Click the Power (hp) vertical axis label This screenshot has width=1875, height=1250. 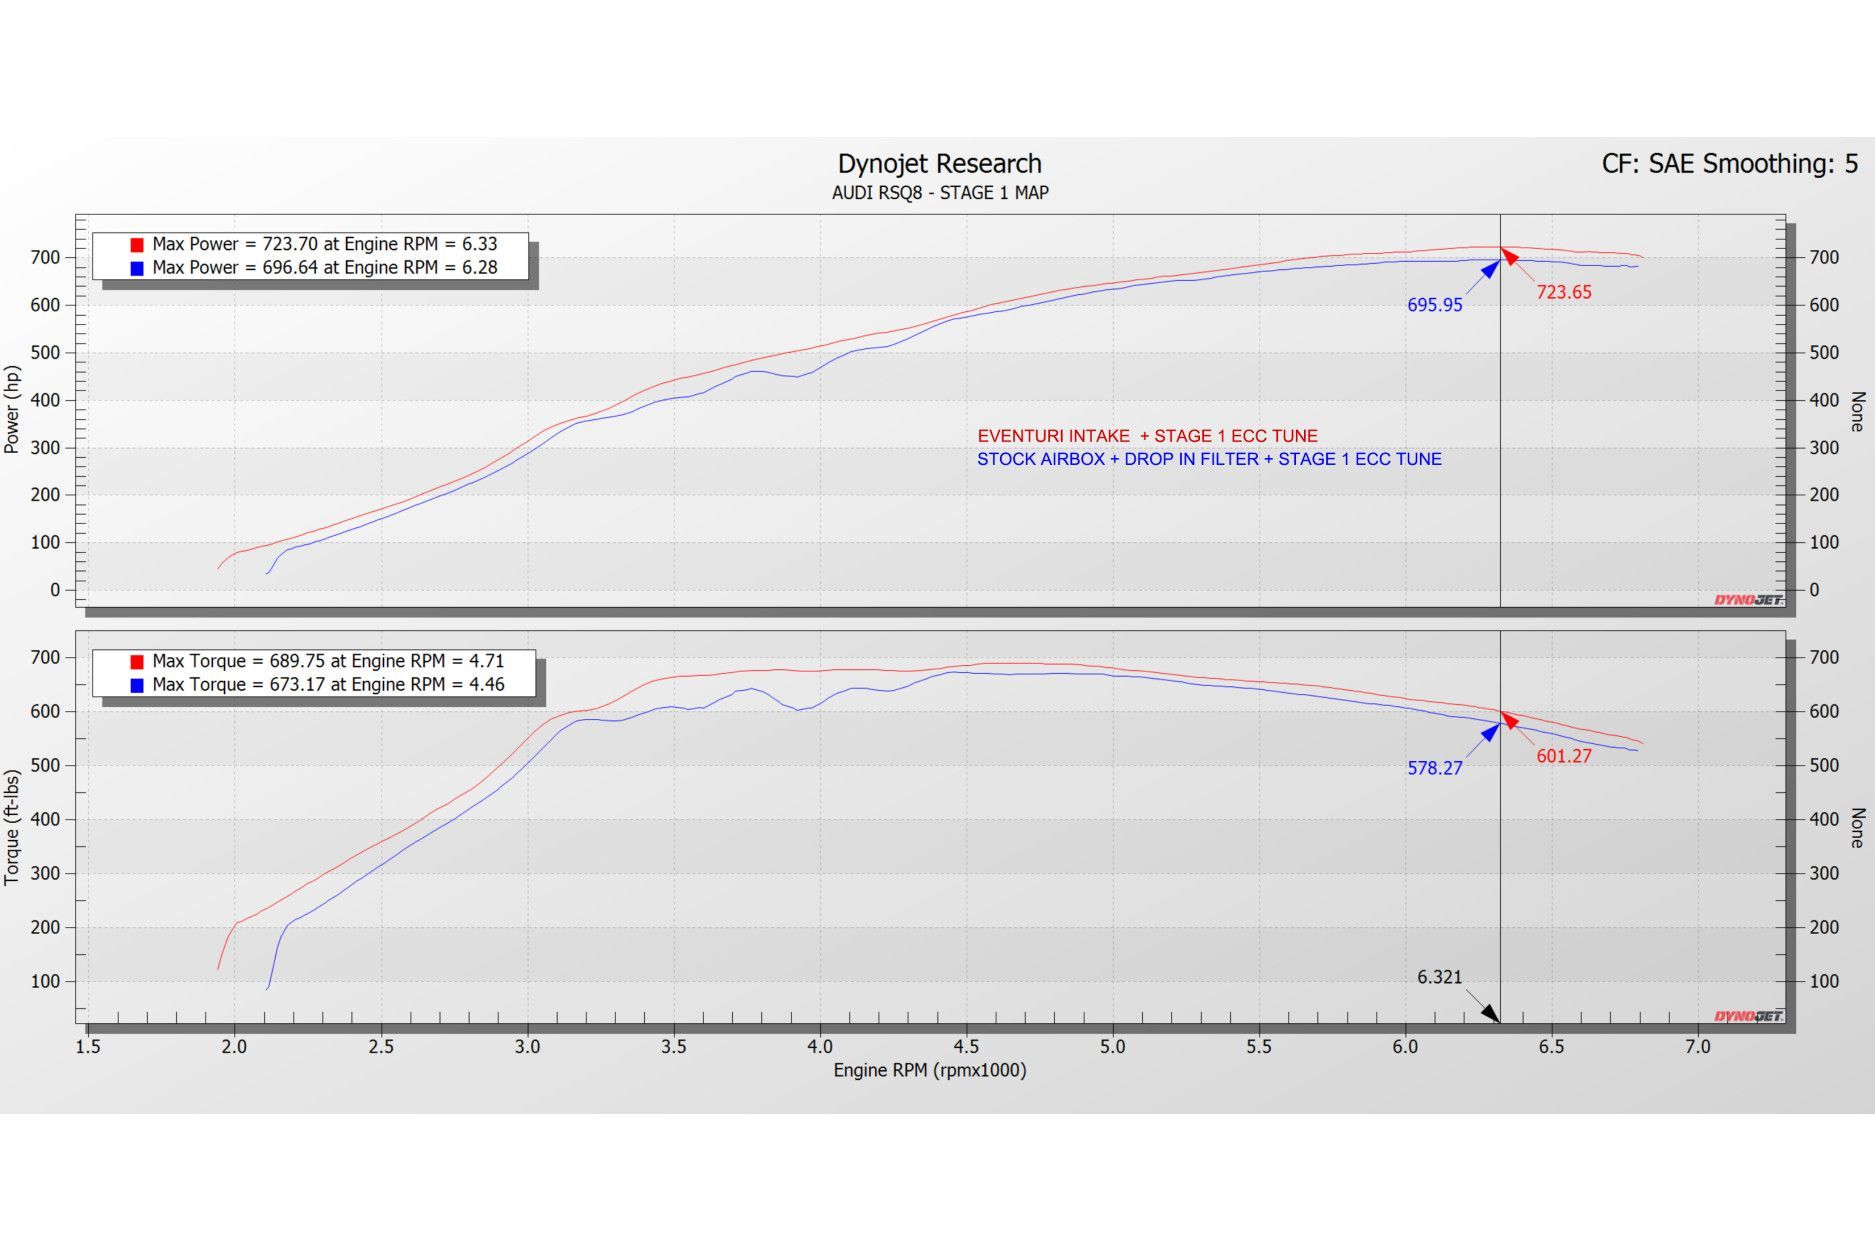coord(13,409)
